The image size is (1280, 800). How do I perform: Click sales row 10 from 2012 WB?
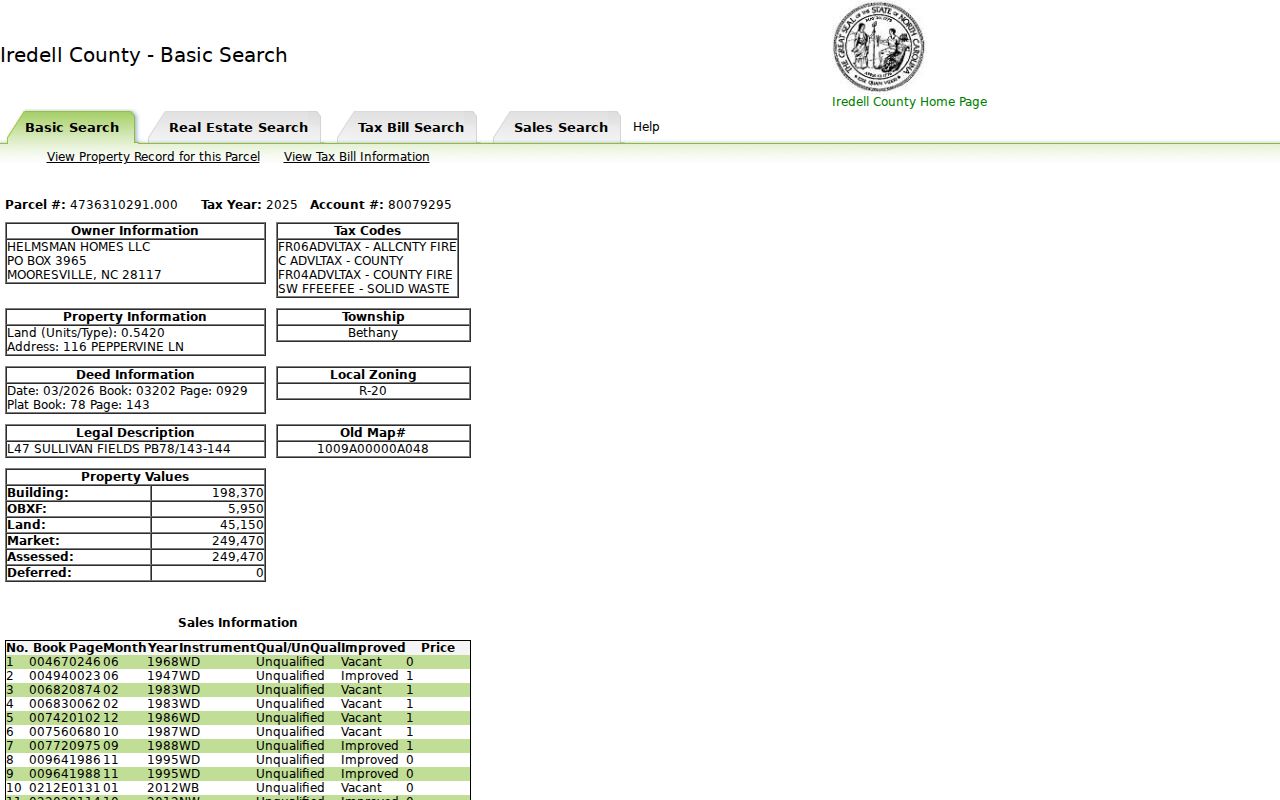pyautogui.click(x=238, y=788)
